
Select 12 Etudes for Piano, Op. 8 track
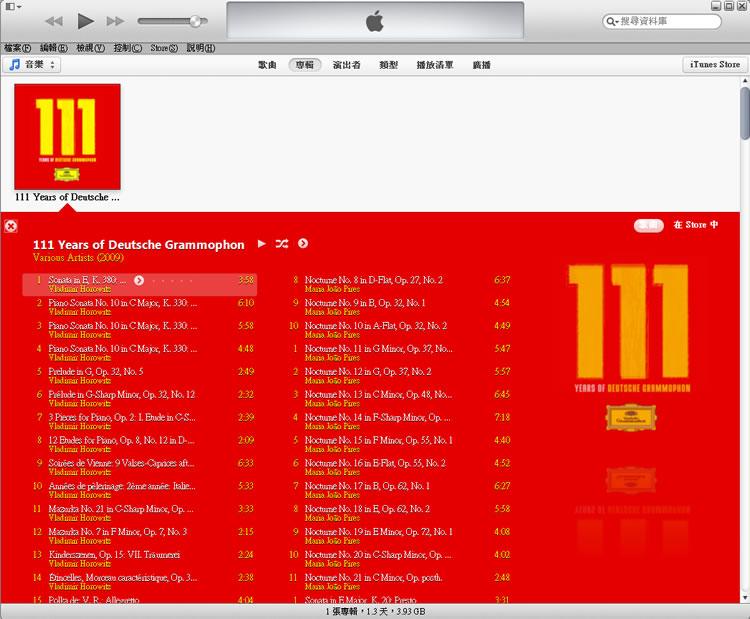pos(140,444)
